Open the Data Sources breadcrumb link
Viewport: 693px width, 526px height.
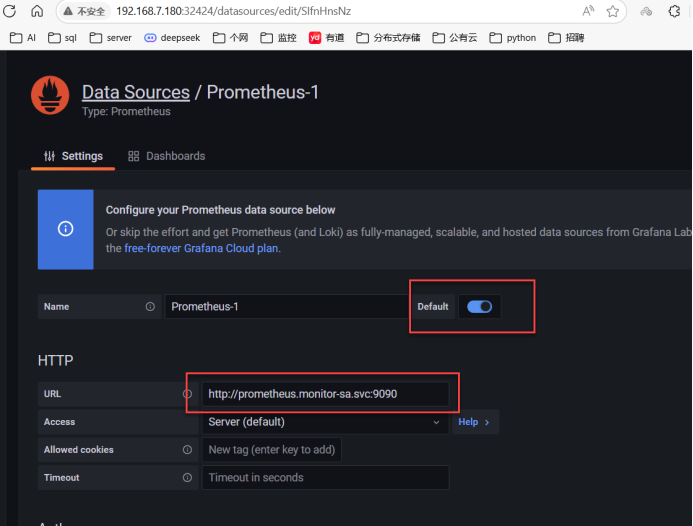(135, 92)
